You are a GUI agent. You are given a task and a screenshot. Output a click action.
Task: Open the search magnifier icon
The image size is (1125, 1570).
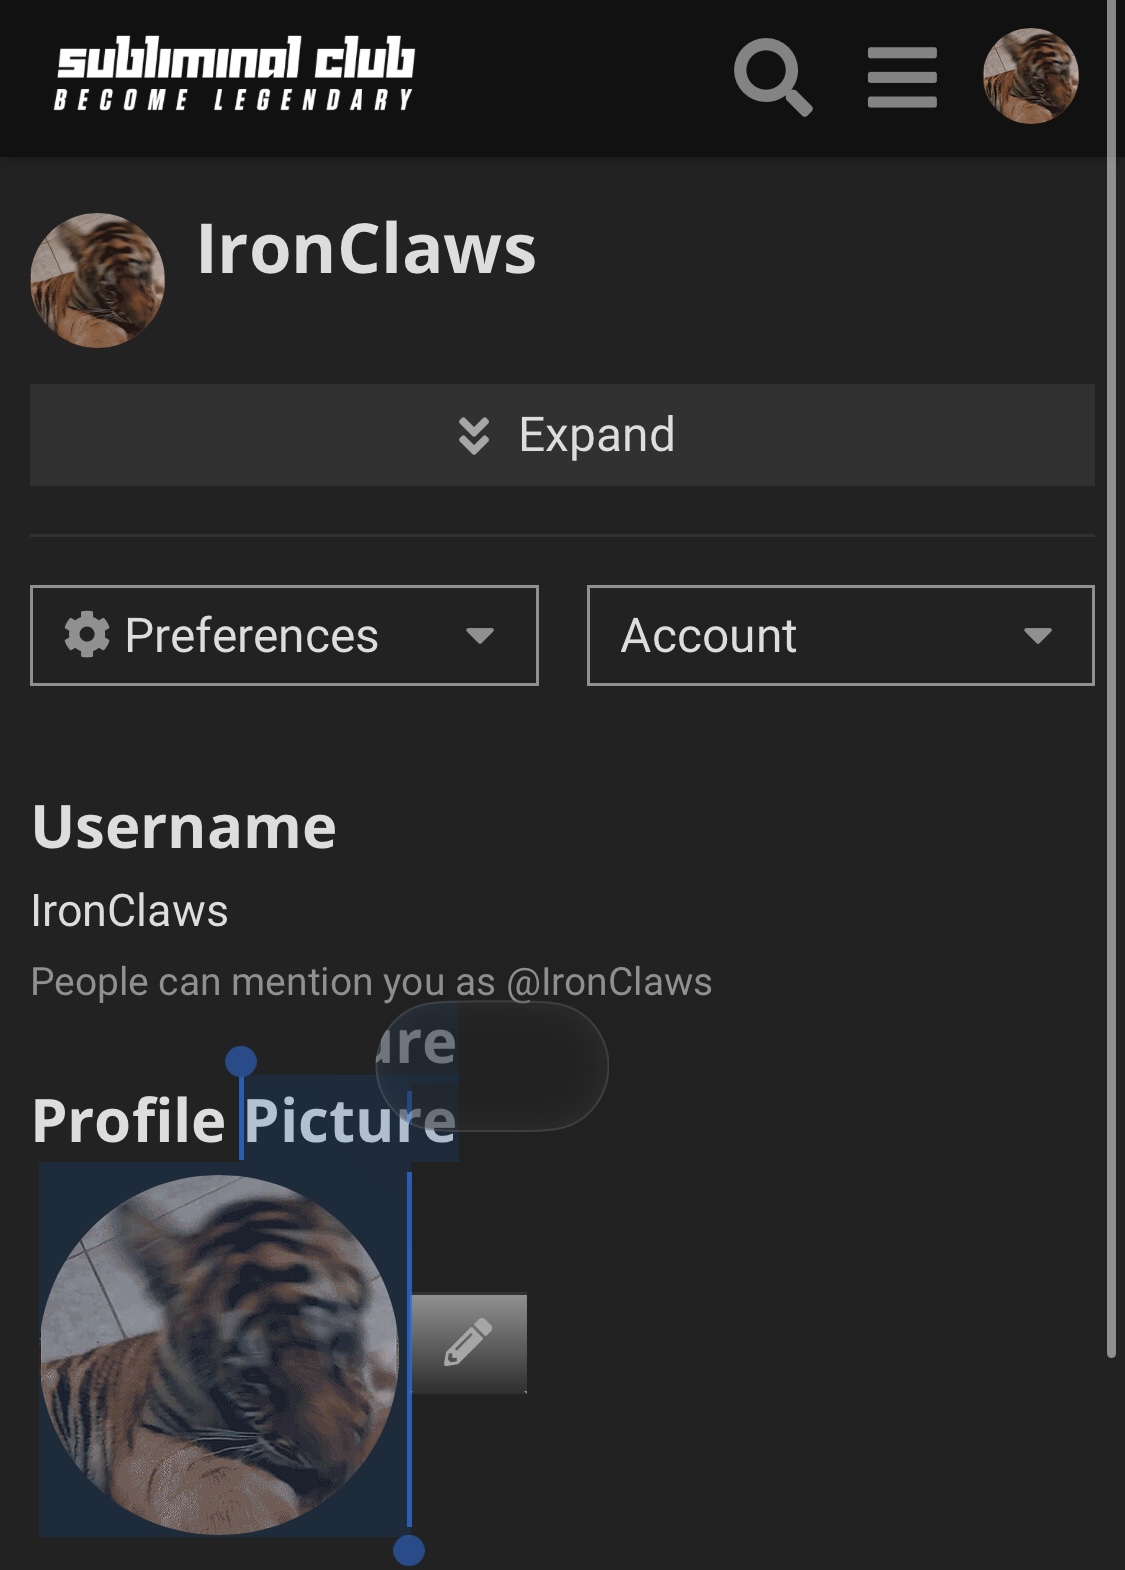(x=773, y=77)
